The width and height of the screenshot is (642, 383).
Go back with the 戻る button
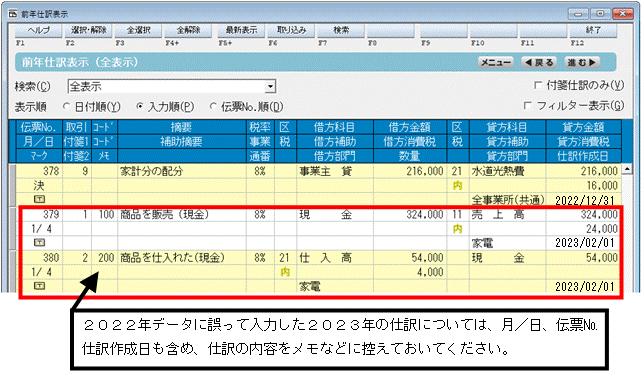click(x=539, y=63)
